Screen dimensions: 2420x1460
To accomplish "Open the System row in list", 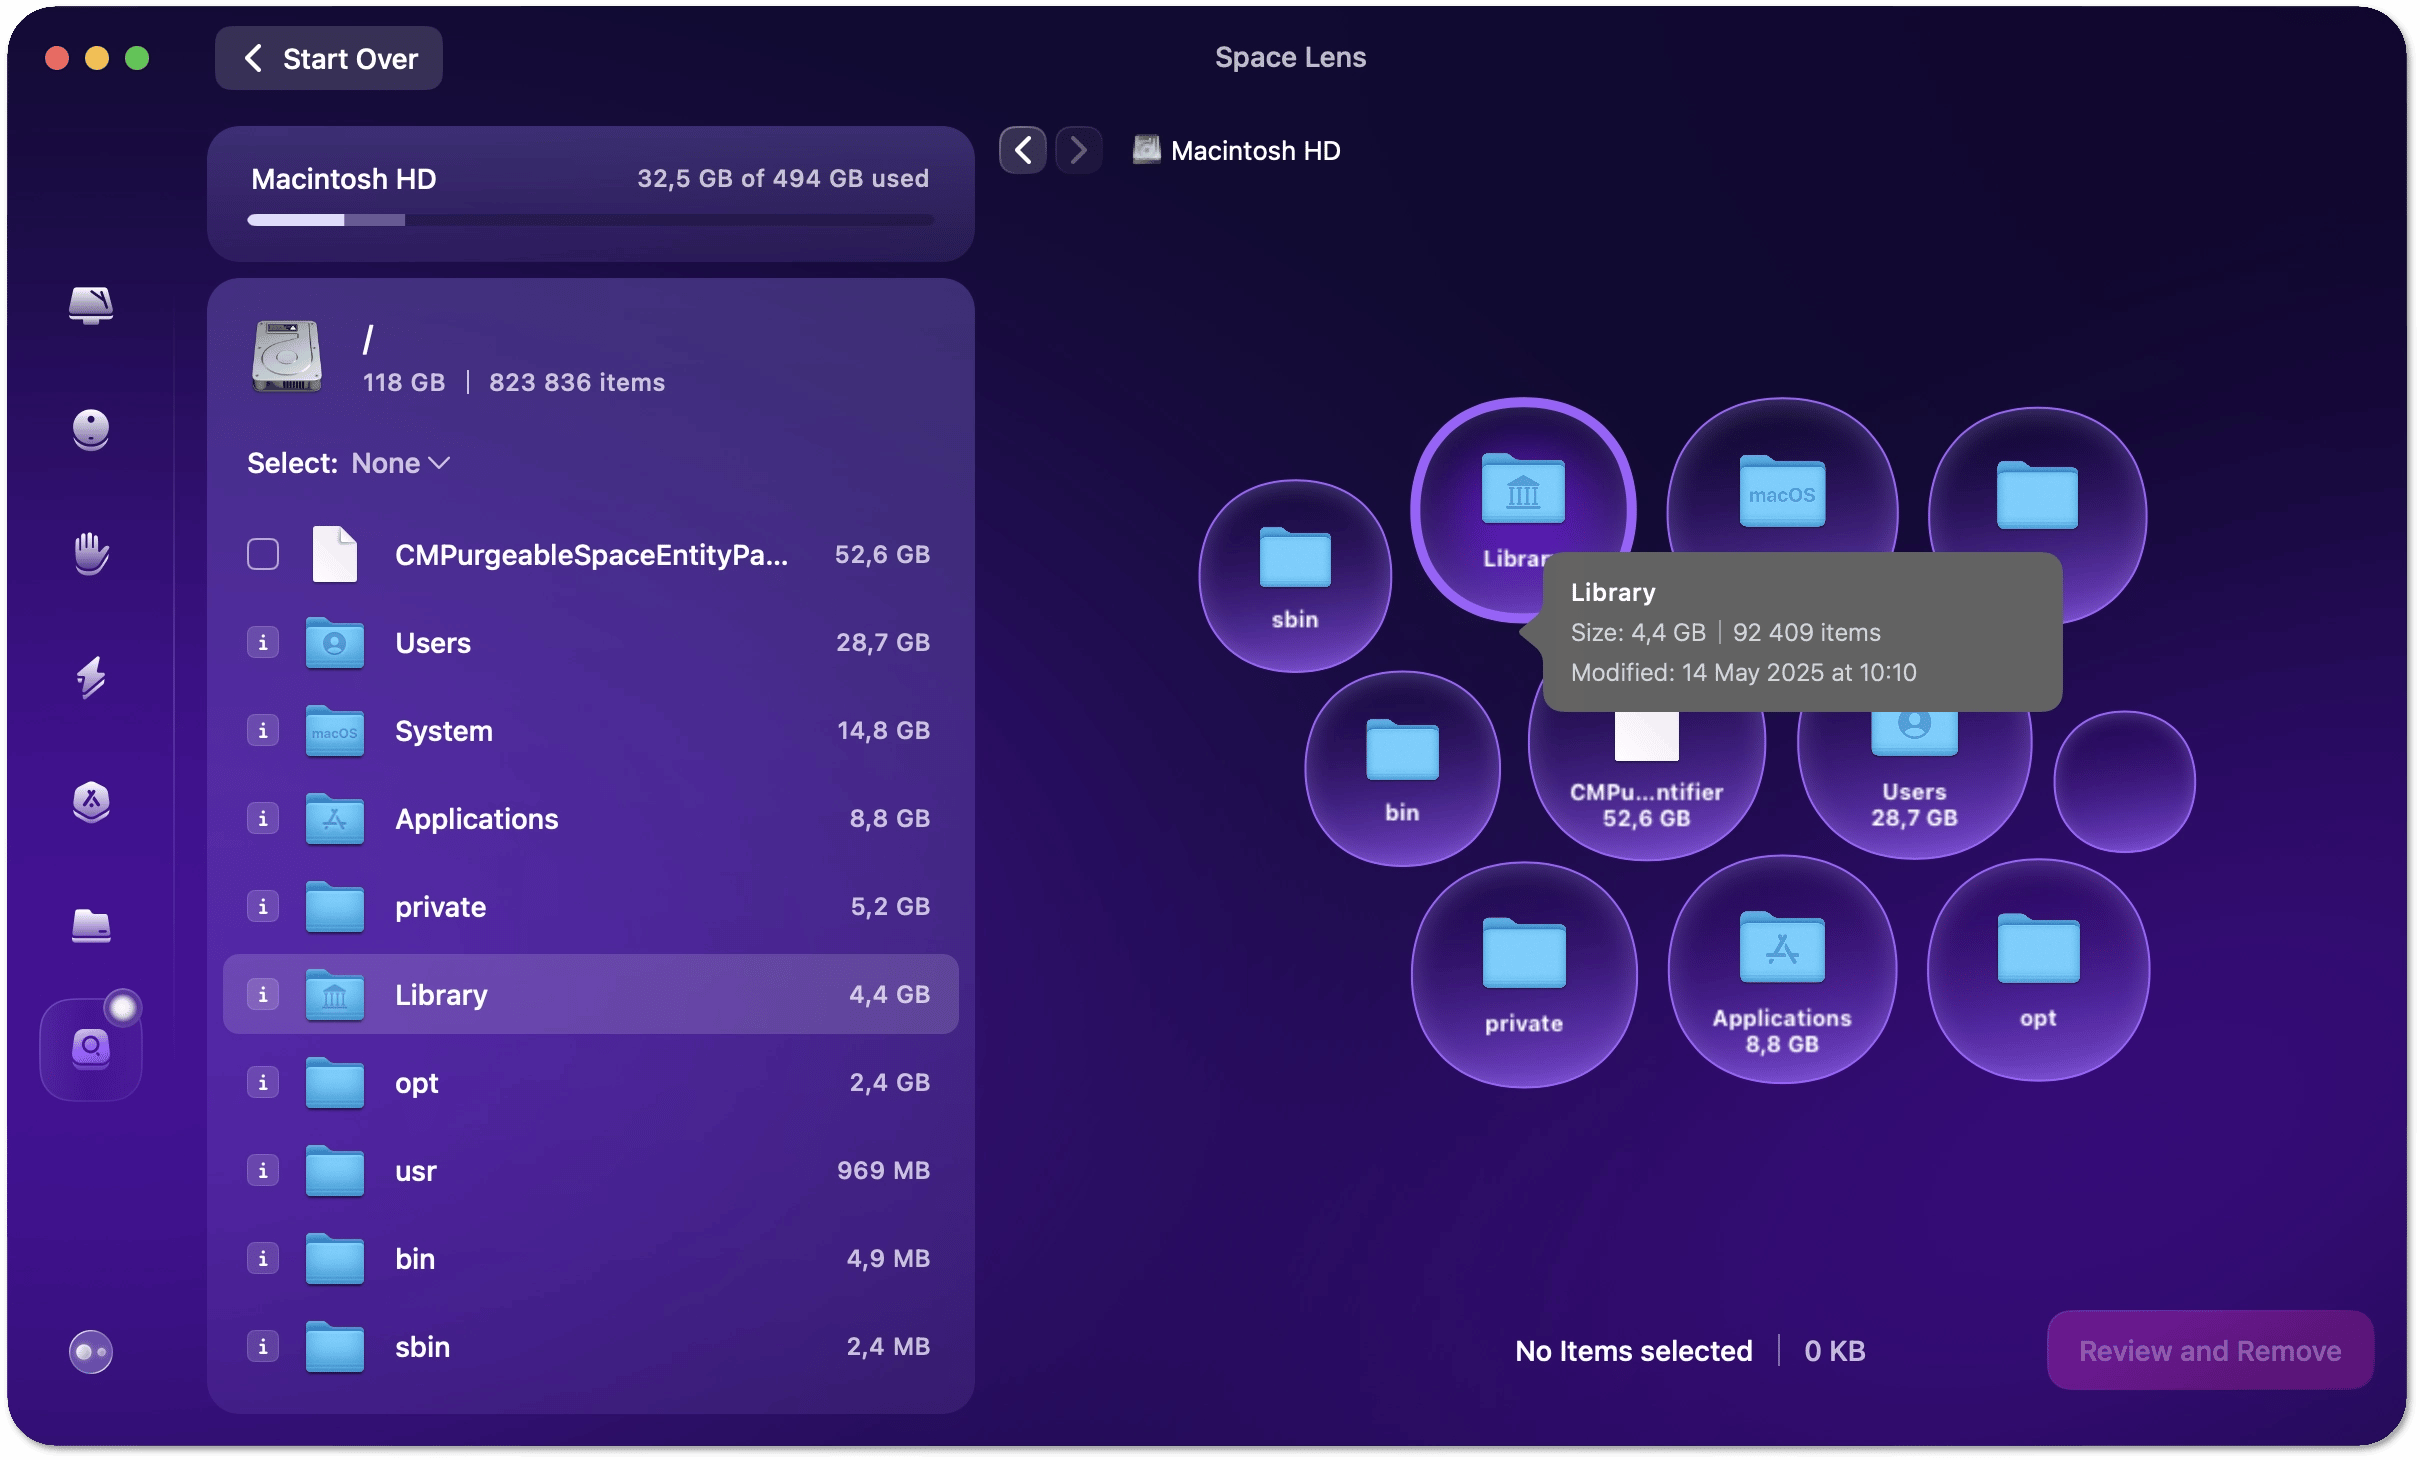I will [590, 731].
